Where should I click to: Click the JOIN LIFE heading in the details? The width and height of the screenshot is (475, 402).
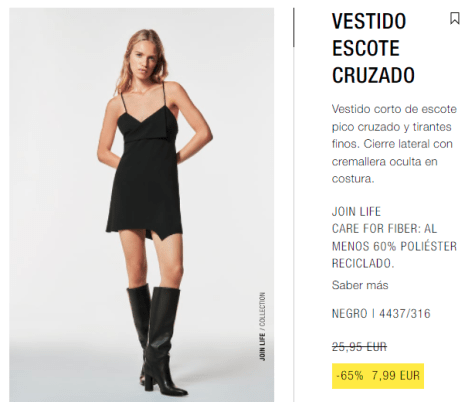click(x=356, y=212)
